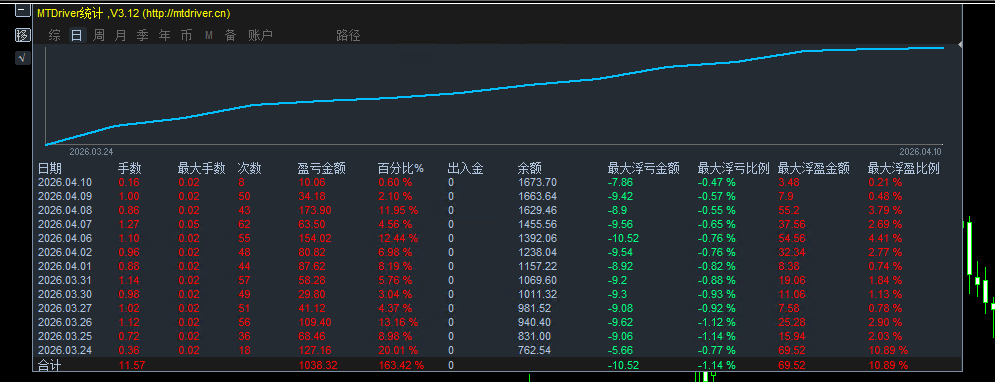Switch to the 综 summary tab
The width and height of the screenshot is (995, 382).
click(x=55, y=36)
